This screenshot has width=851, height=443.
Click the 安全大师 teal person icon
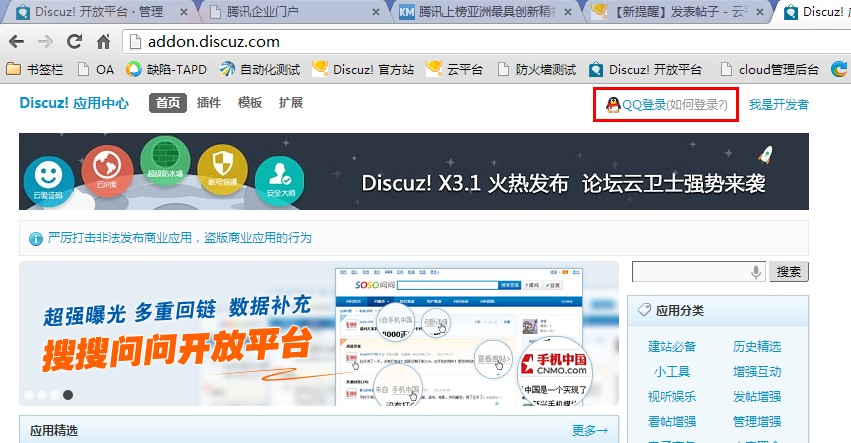280,181
